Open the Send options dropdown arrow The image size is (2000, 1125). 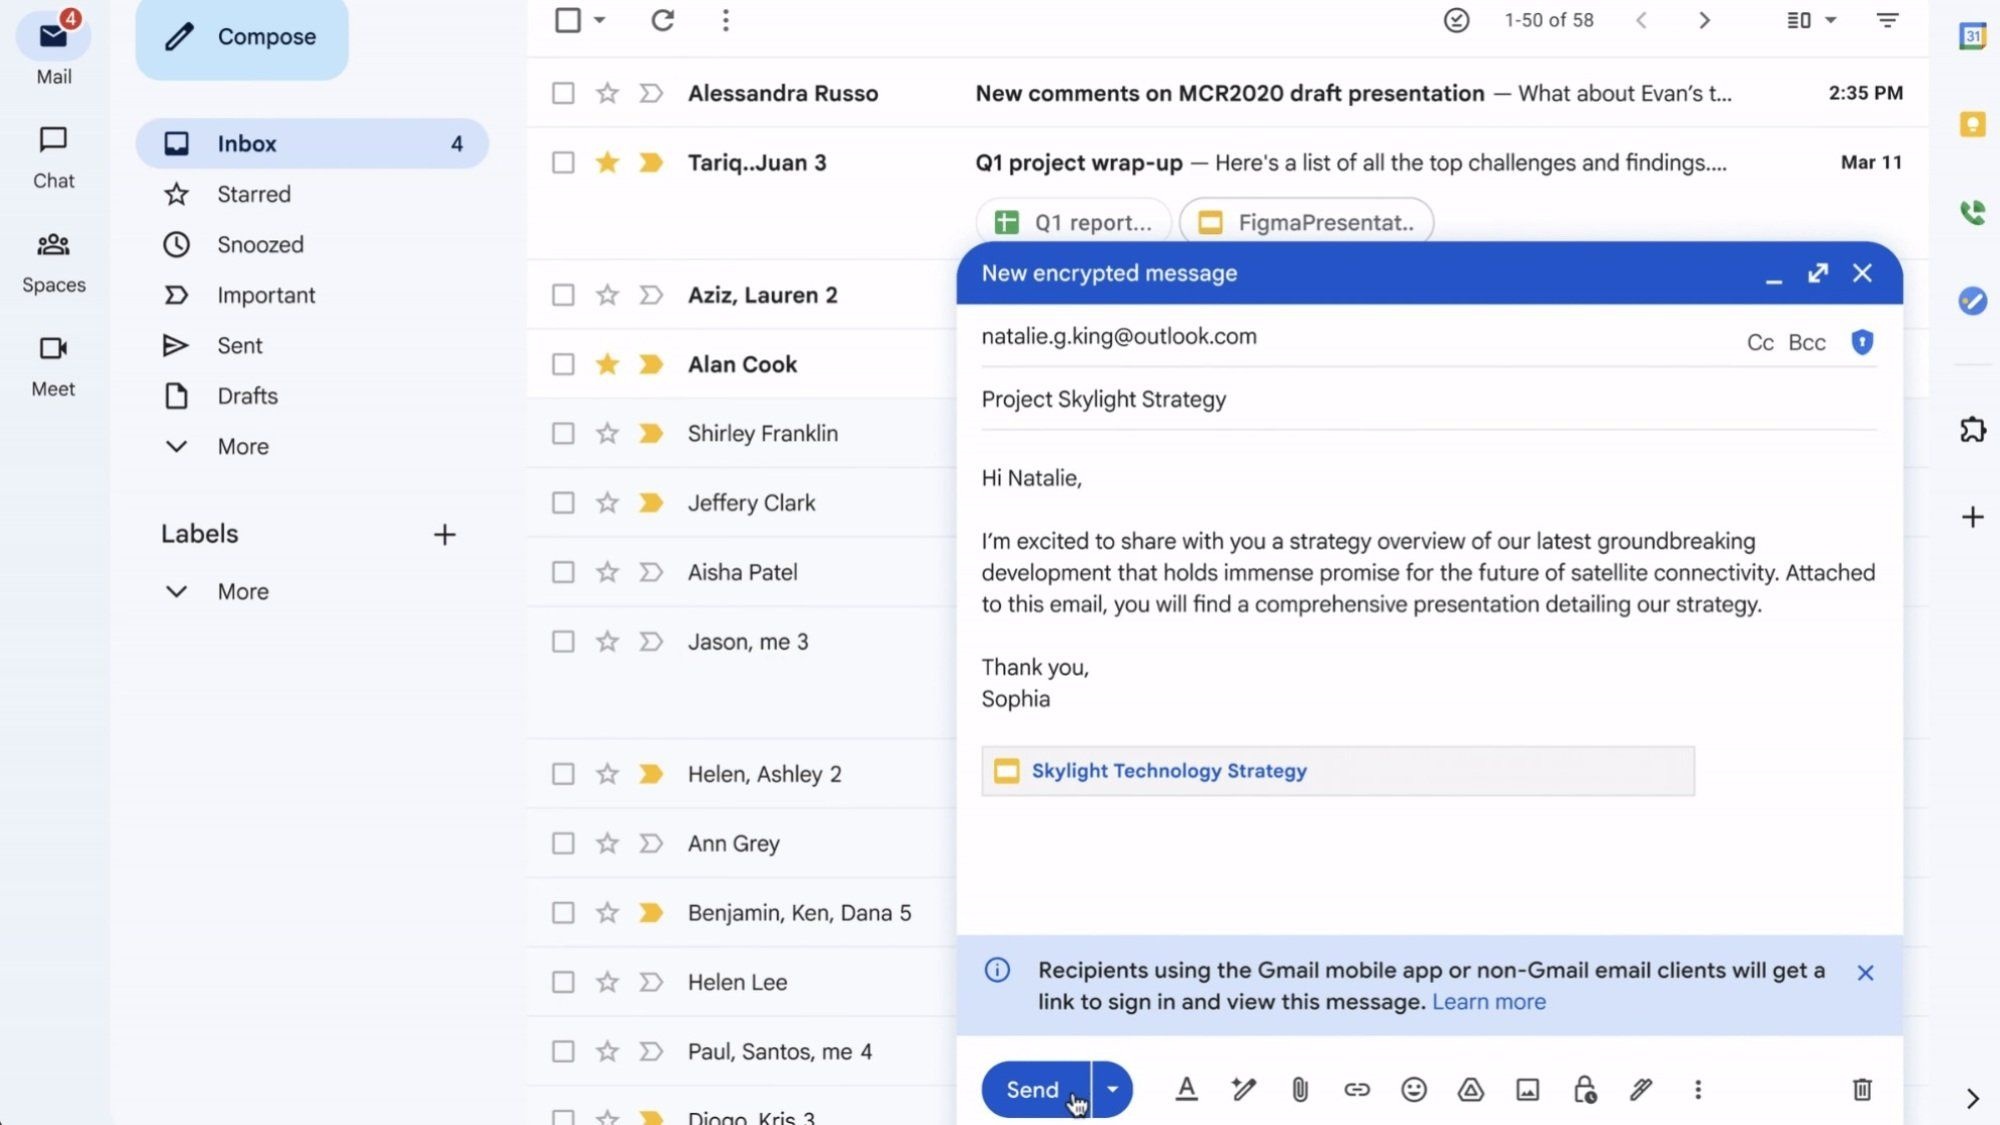pyautogui.click(x=1112, y=1089)
